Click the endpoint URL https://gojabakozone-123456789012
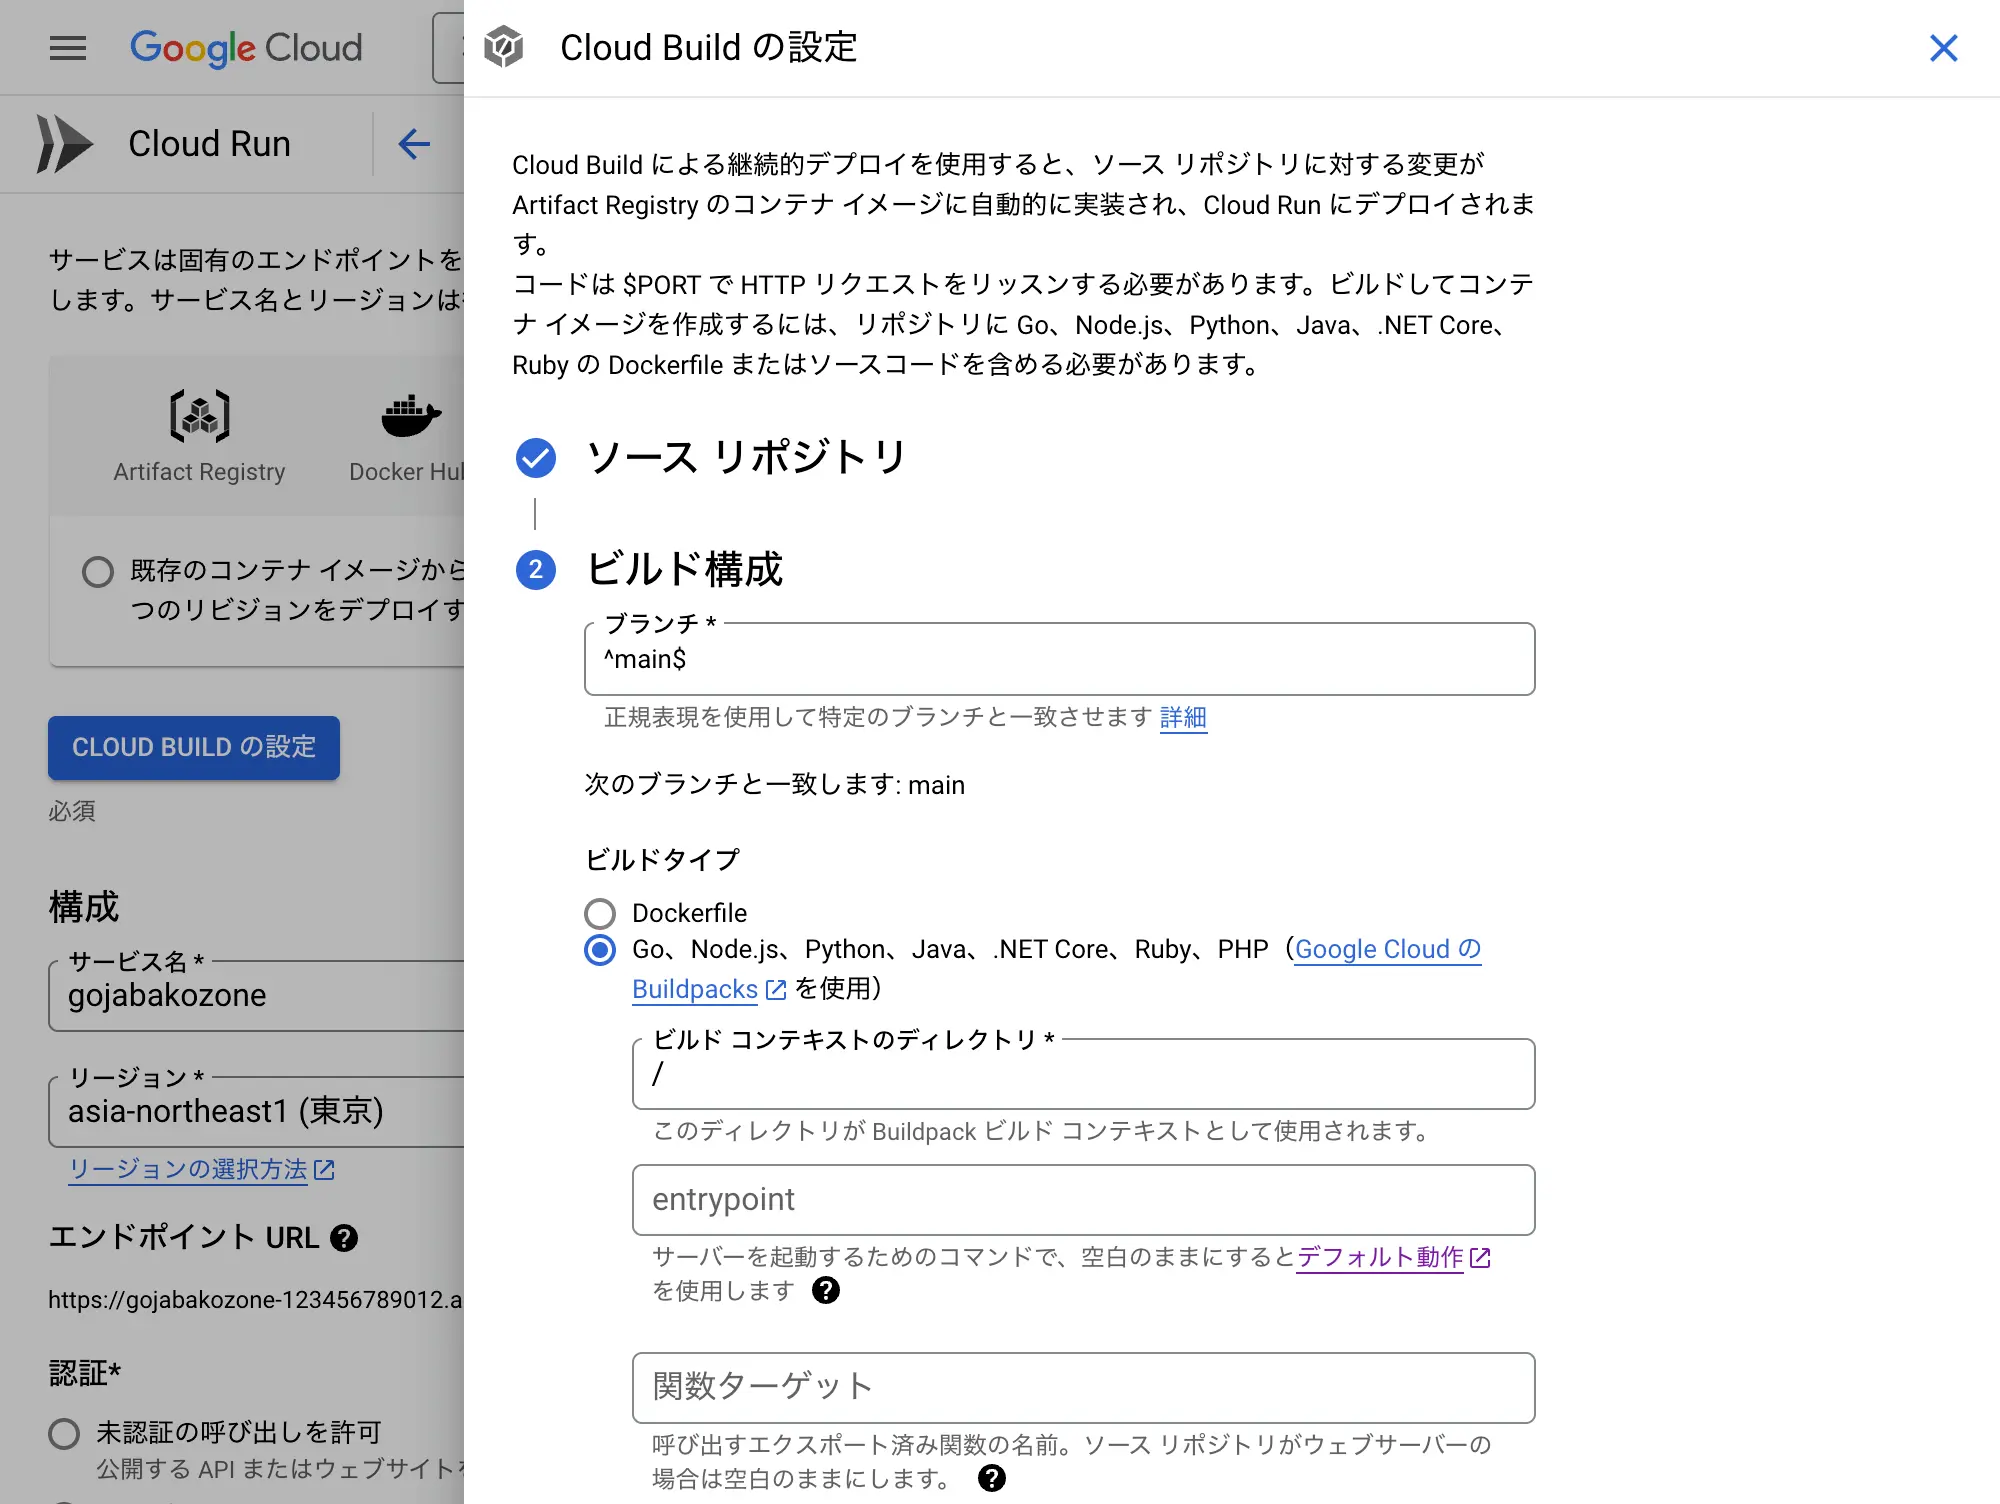 (255, 1300)
